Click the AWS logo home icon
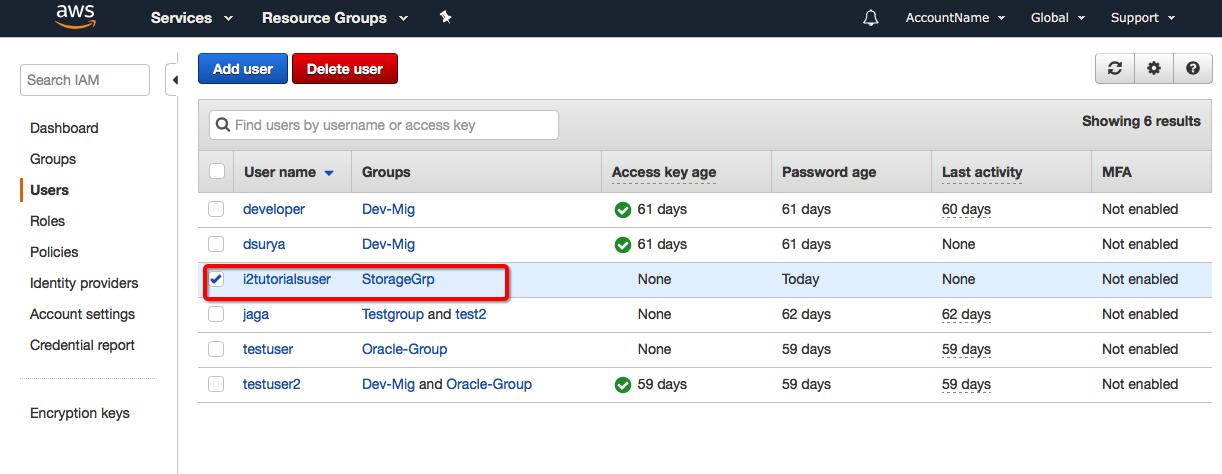This screenshot has height=474, width=1222. click(75, 17)
